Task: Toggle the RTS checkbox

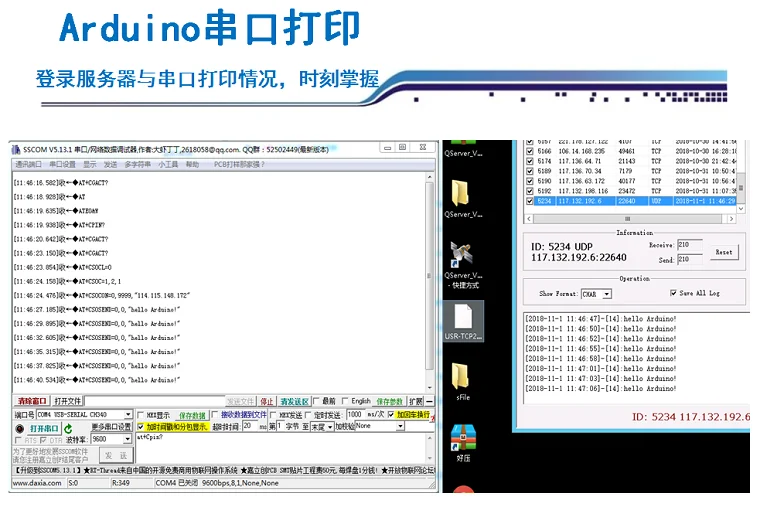Action: click(18, 440)
